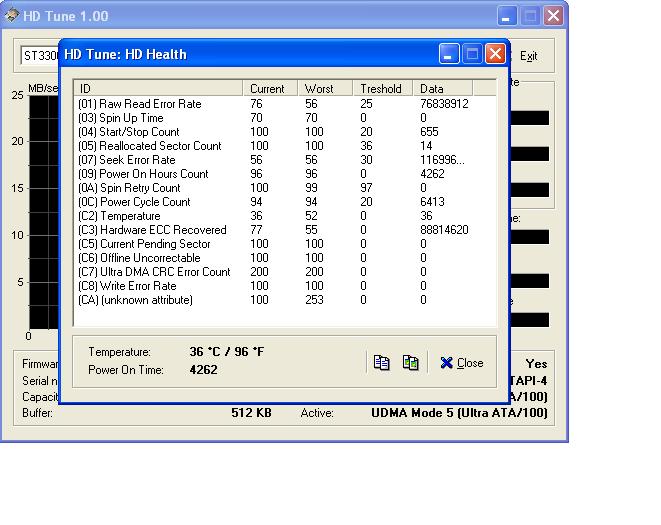The width and height of the screenshot is (661, 525).
Task: Click data value 76838912
Action: coord(444,104)
